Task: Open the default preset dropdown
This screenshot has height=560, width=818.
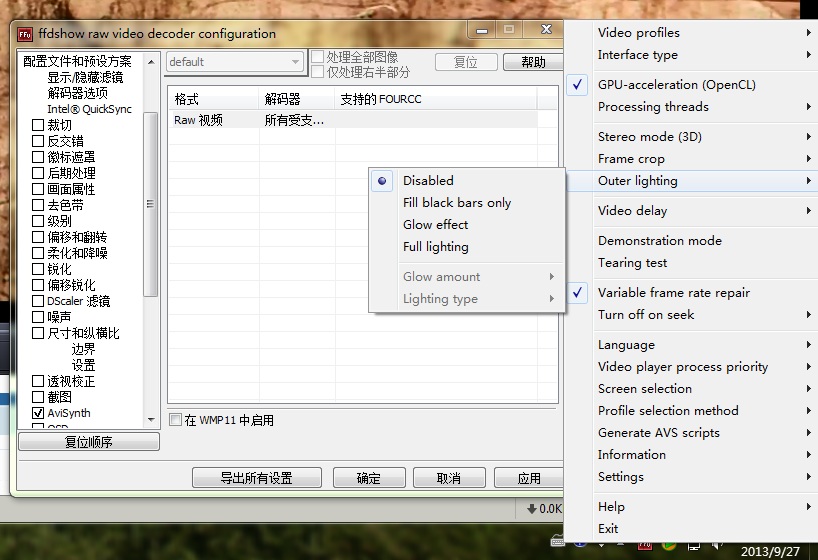Action: click(x=235, y=62)
